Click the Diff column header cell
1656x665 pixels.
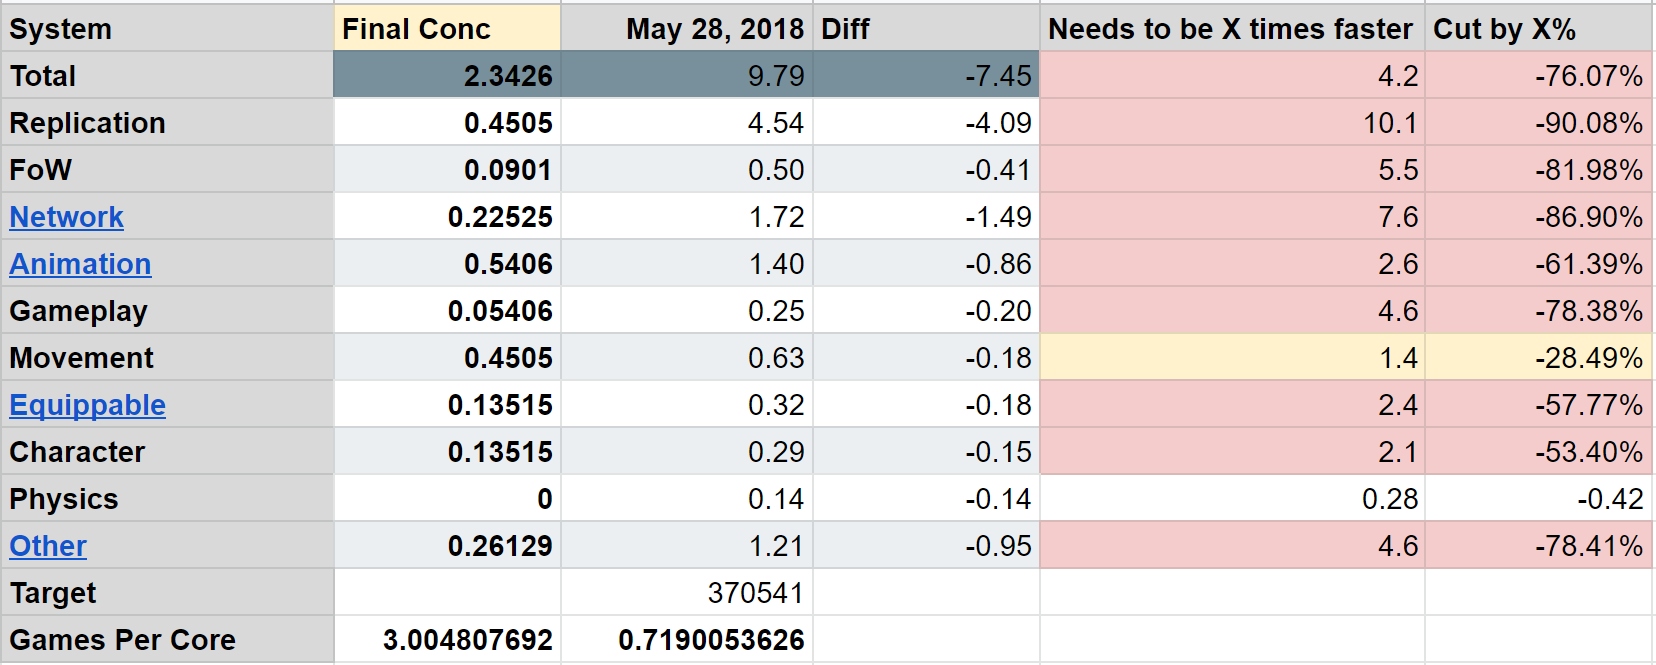926,29
